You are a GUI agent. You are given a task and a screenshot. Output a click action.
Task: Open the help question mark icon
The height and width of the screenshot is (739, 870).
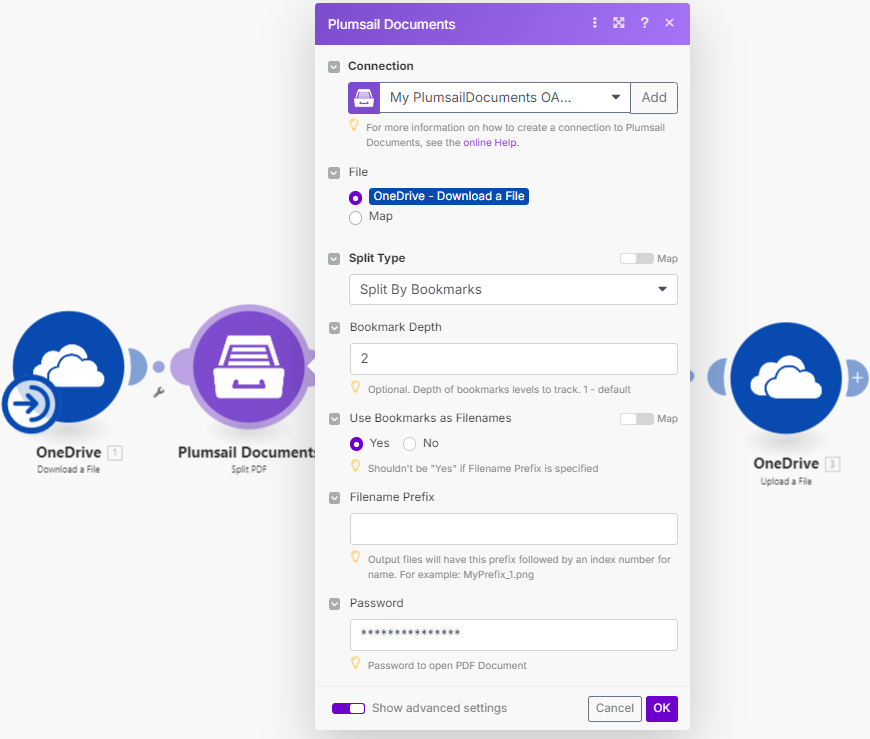coord(644,23)
